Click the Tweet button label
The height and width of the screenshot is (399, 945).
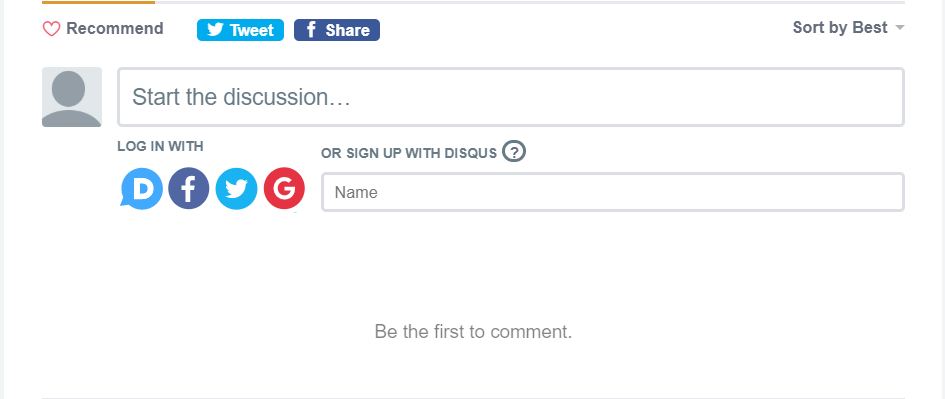252,30
